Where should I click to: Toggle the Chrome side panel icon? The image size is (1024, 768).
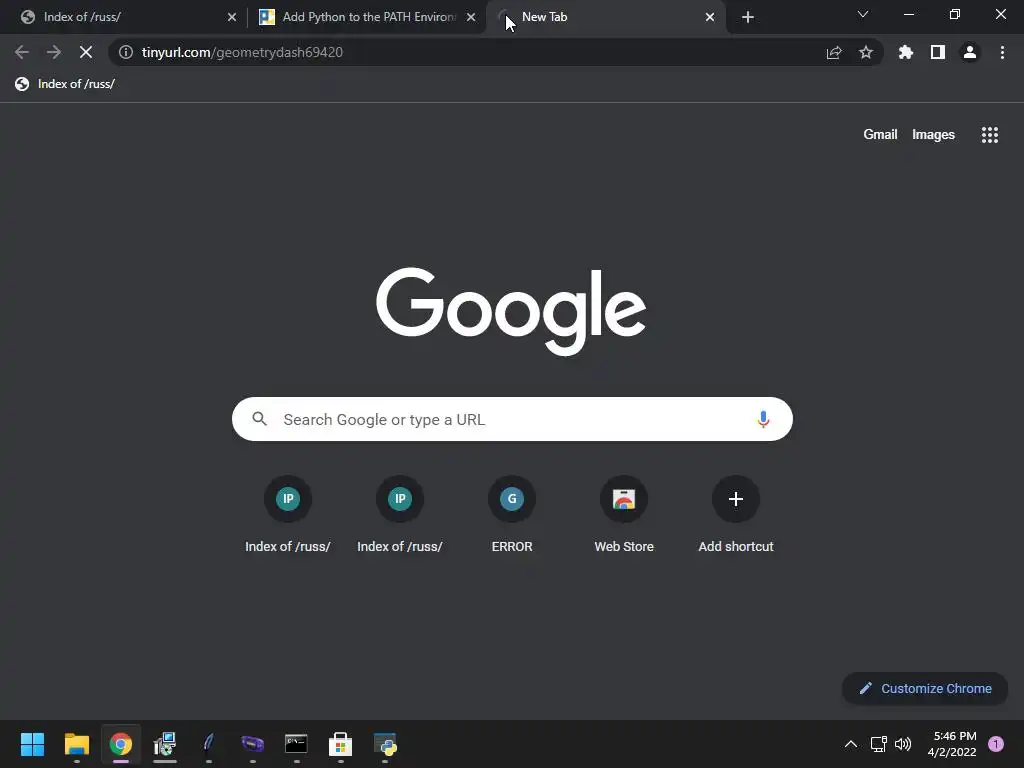click(x=938, y=52)
